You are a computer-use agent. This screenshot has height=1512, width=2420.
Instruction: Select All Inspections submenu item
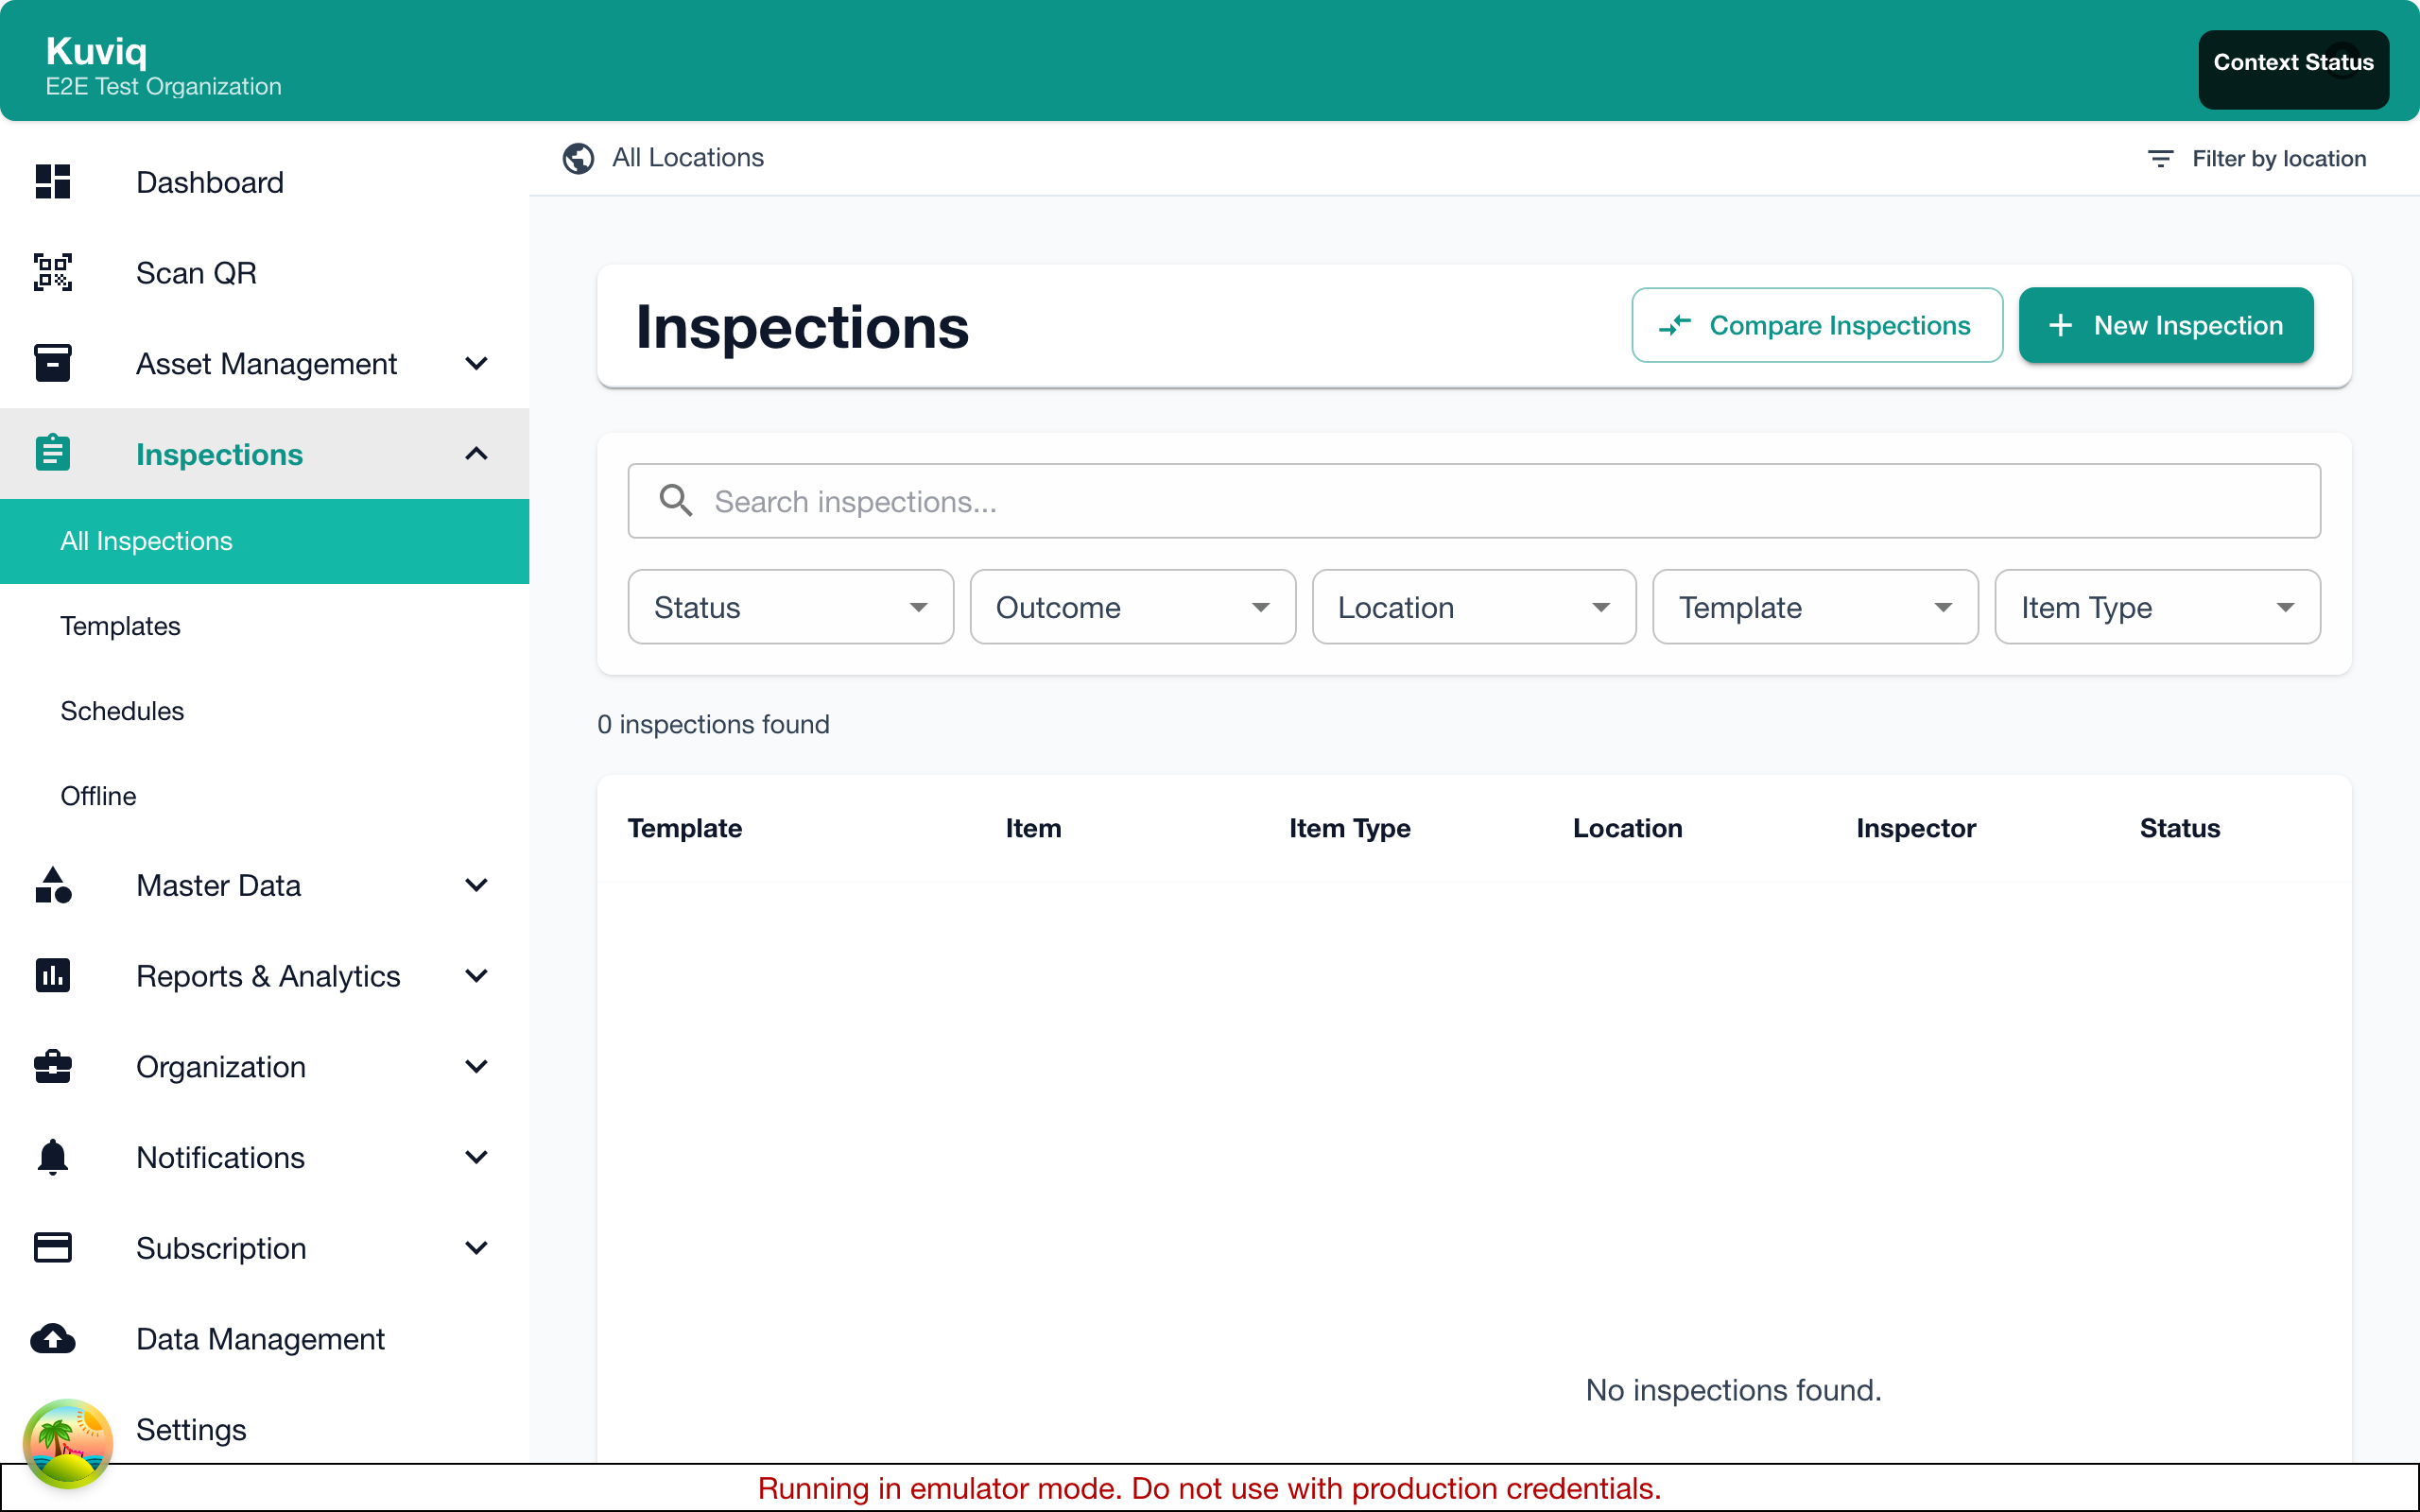point(265,541)
